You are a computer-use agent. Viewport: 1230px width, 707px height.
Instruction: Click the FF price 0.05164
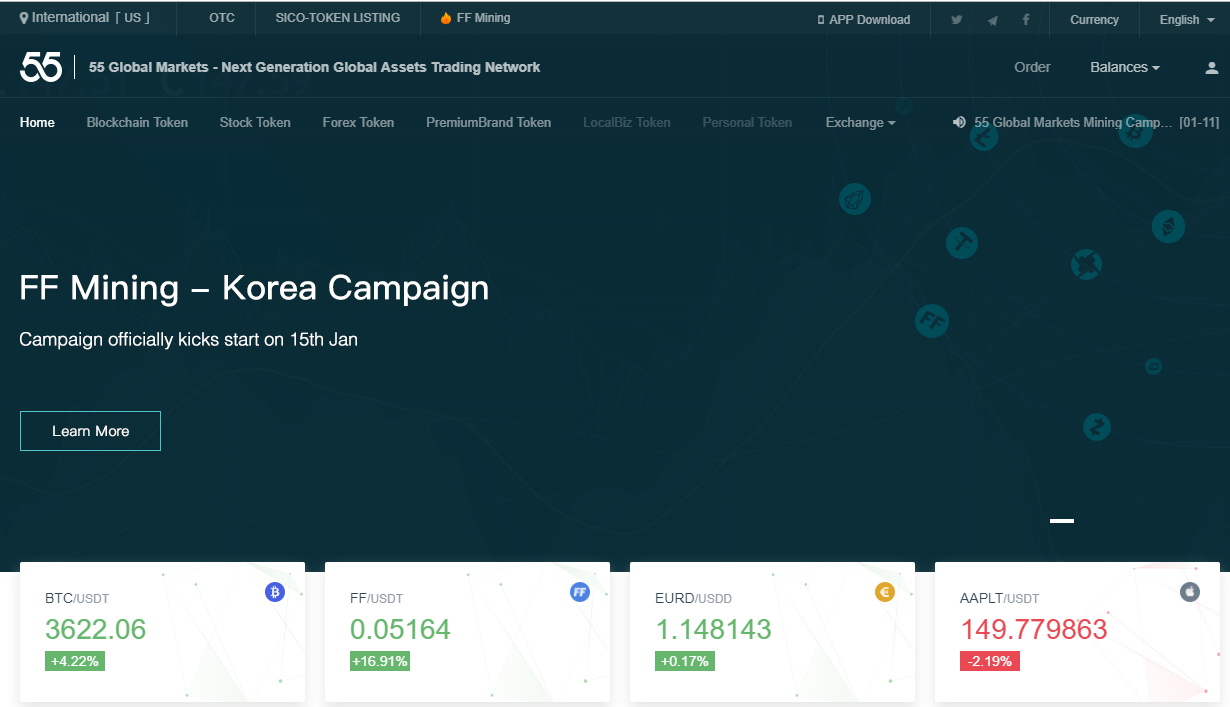click(400, 629)
